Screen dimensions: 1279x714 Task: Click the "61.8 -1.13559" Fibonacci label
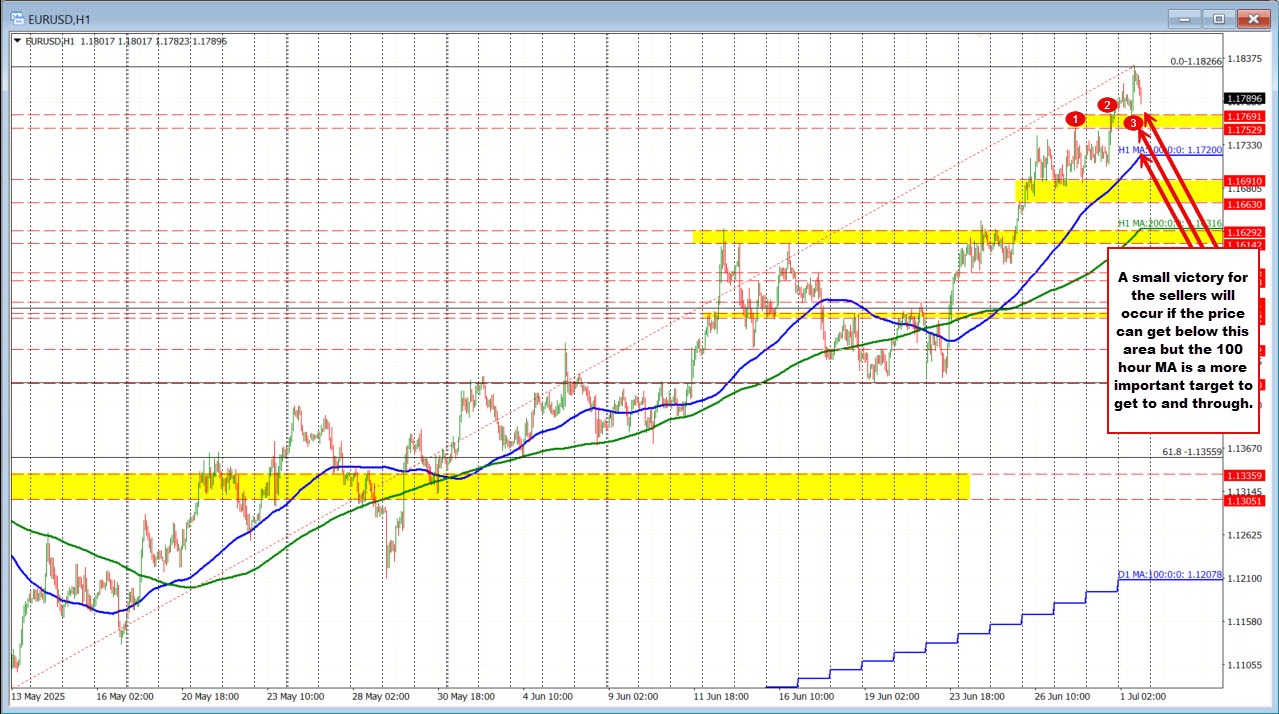pyautogui.click(x=1193, y=452)
